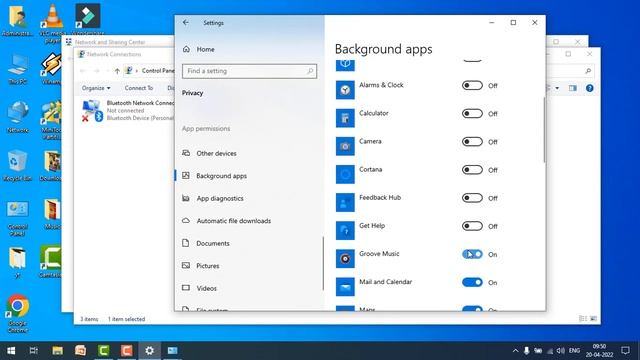Image resolution: width=640 pixels, height=360 pixels.
Task: Click volume icon in system tray
Action: pyautogui.click(x=561, y=351)
